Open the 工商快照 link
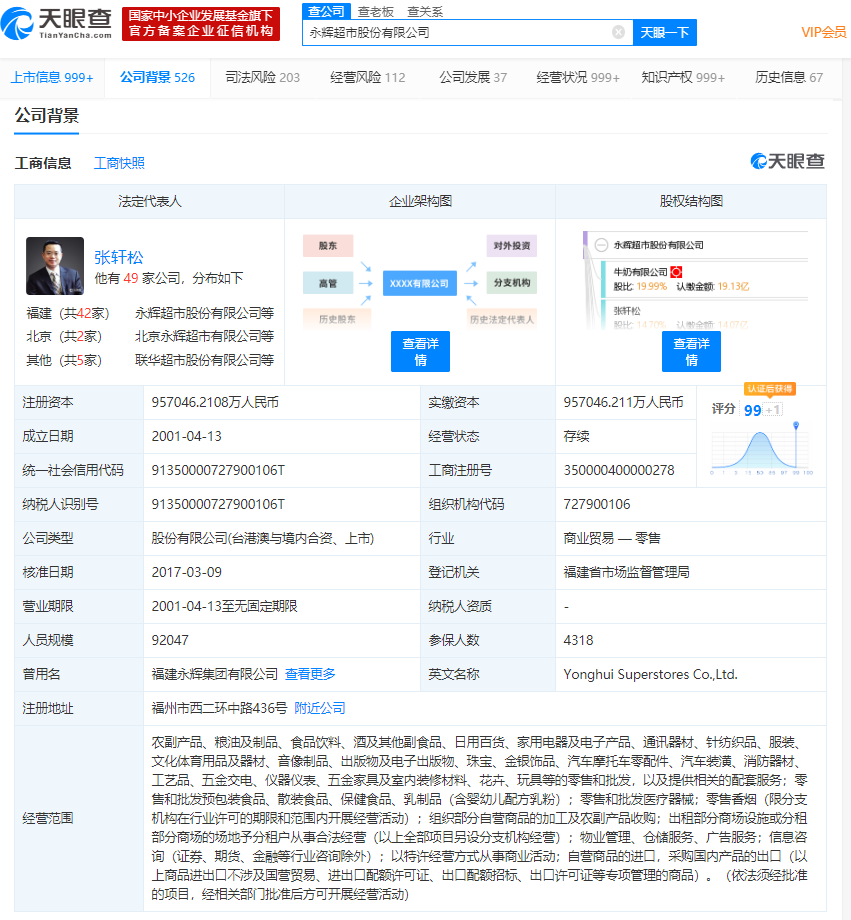 pyautogui.click(x=119, y=163)
